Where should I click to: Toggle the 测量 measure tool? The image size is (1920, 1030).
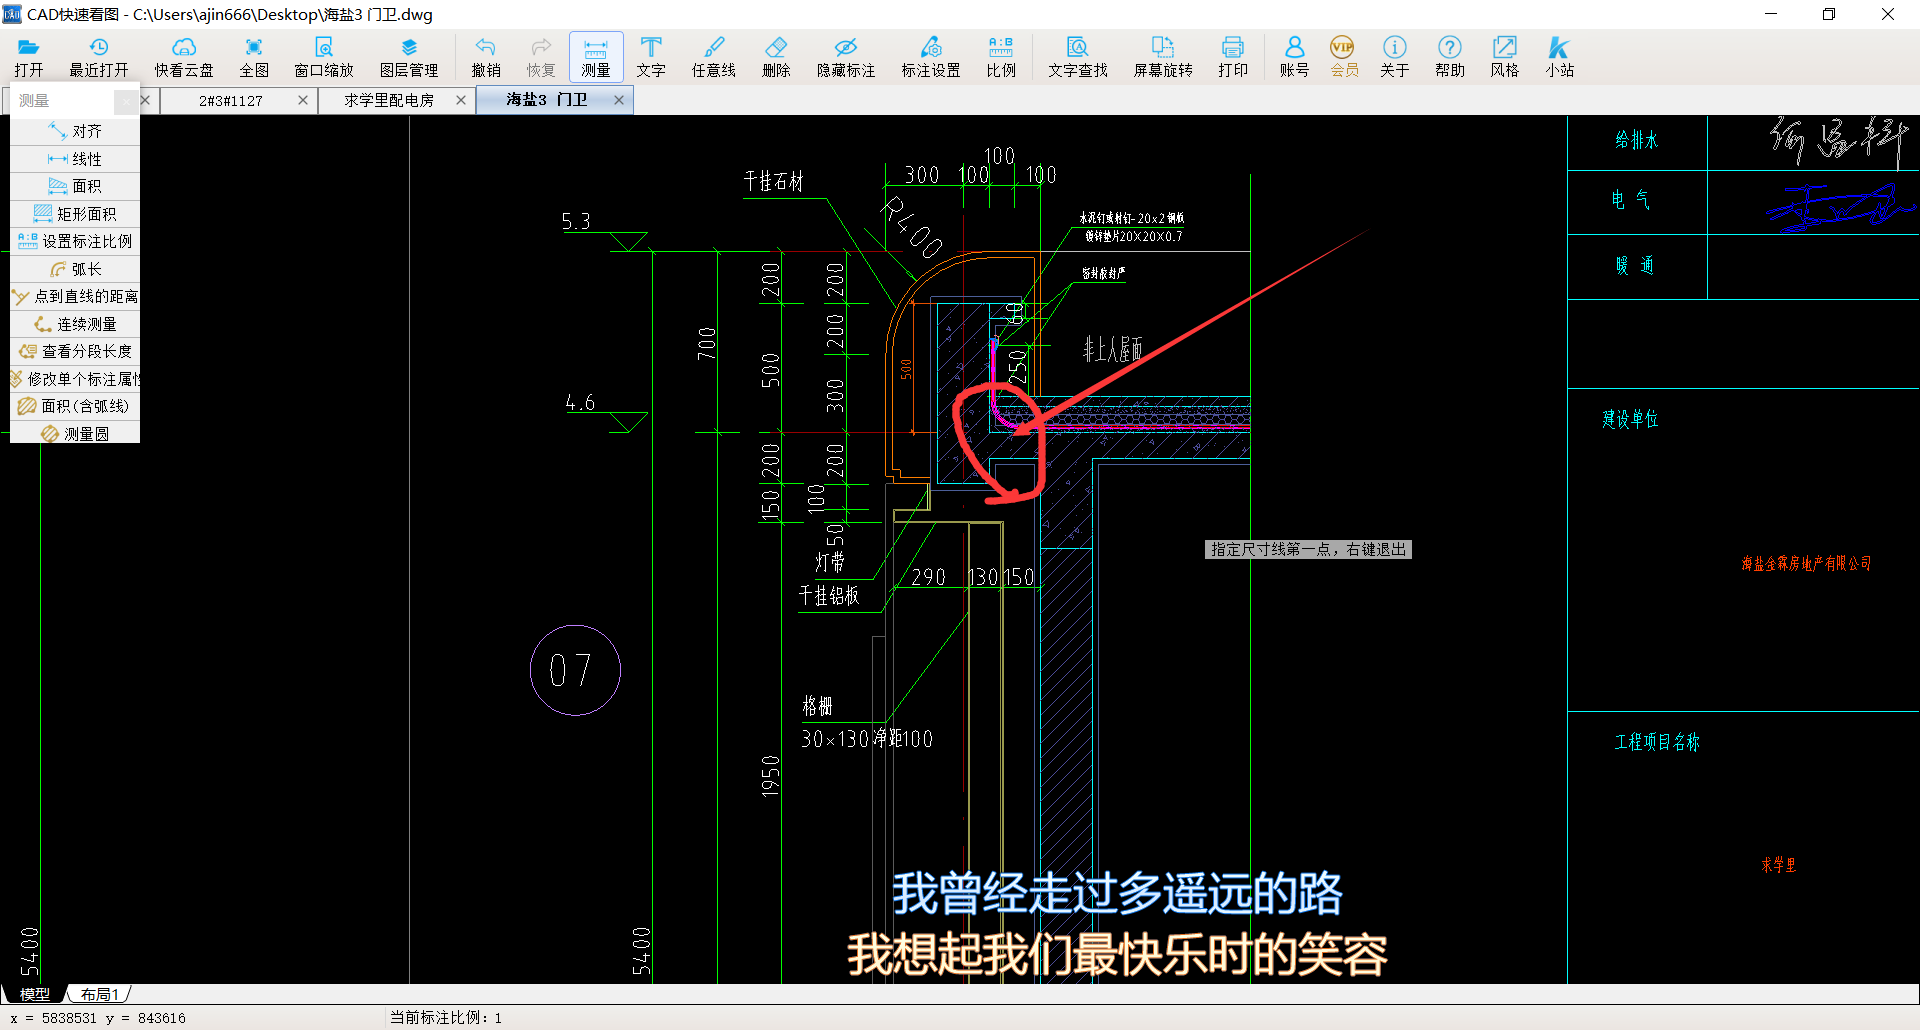596,57
